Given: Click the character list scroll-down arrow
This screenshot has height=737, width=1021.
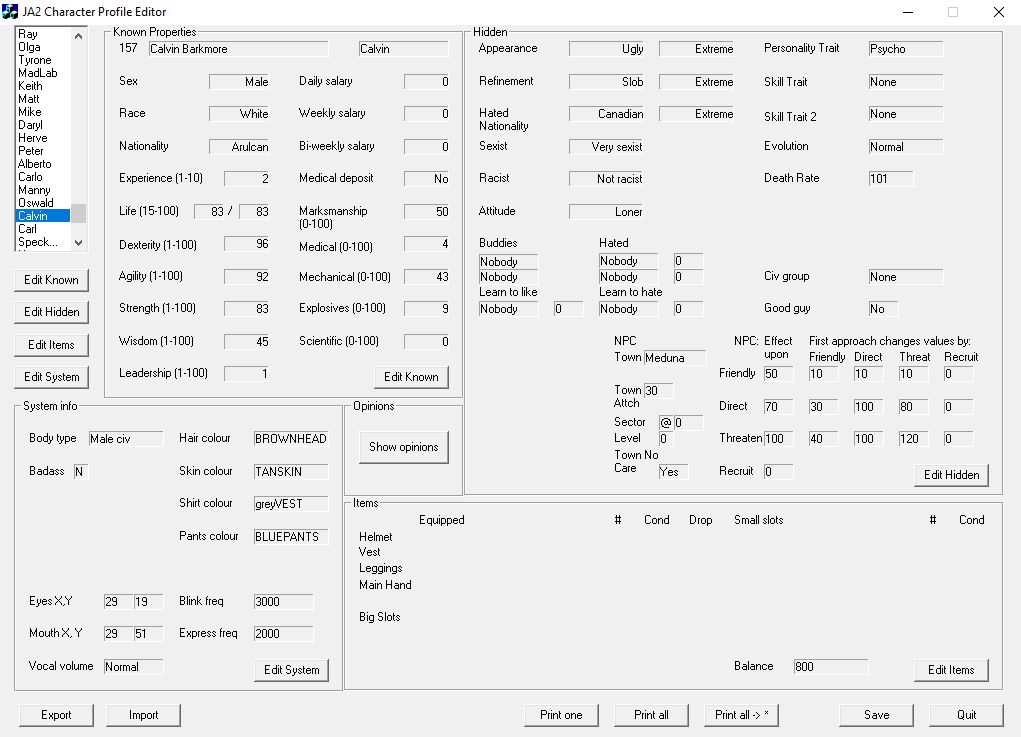Looking at the screenshot, I should coord(78,243).
